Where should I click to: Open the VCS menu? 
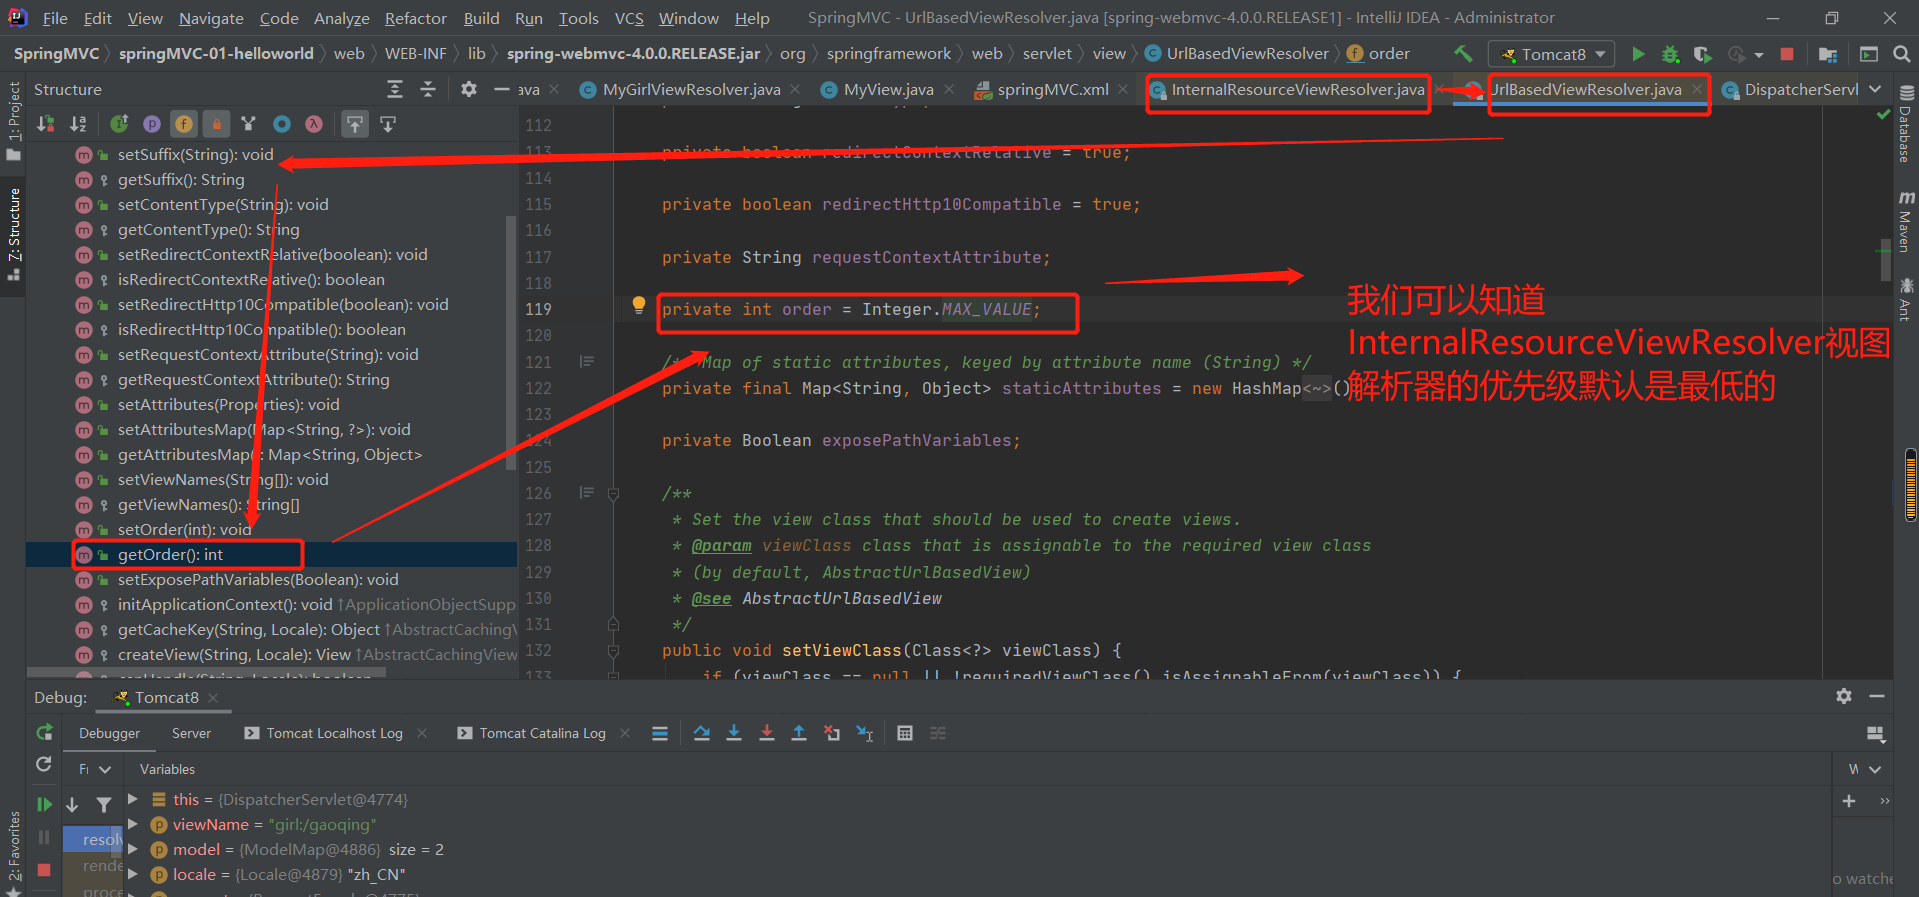pyautogui.click(x=629, y=18)
